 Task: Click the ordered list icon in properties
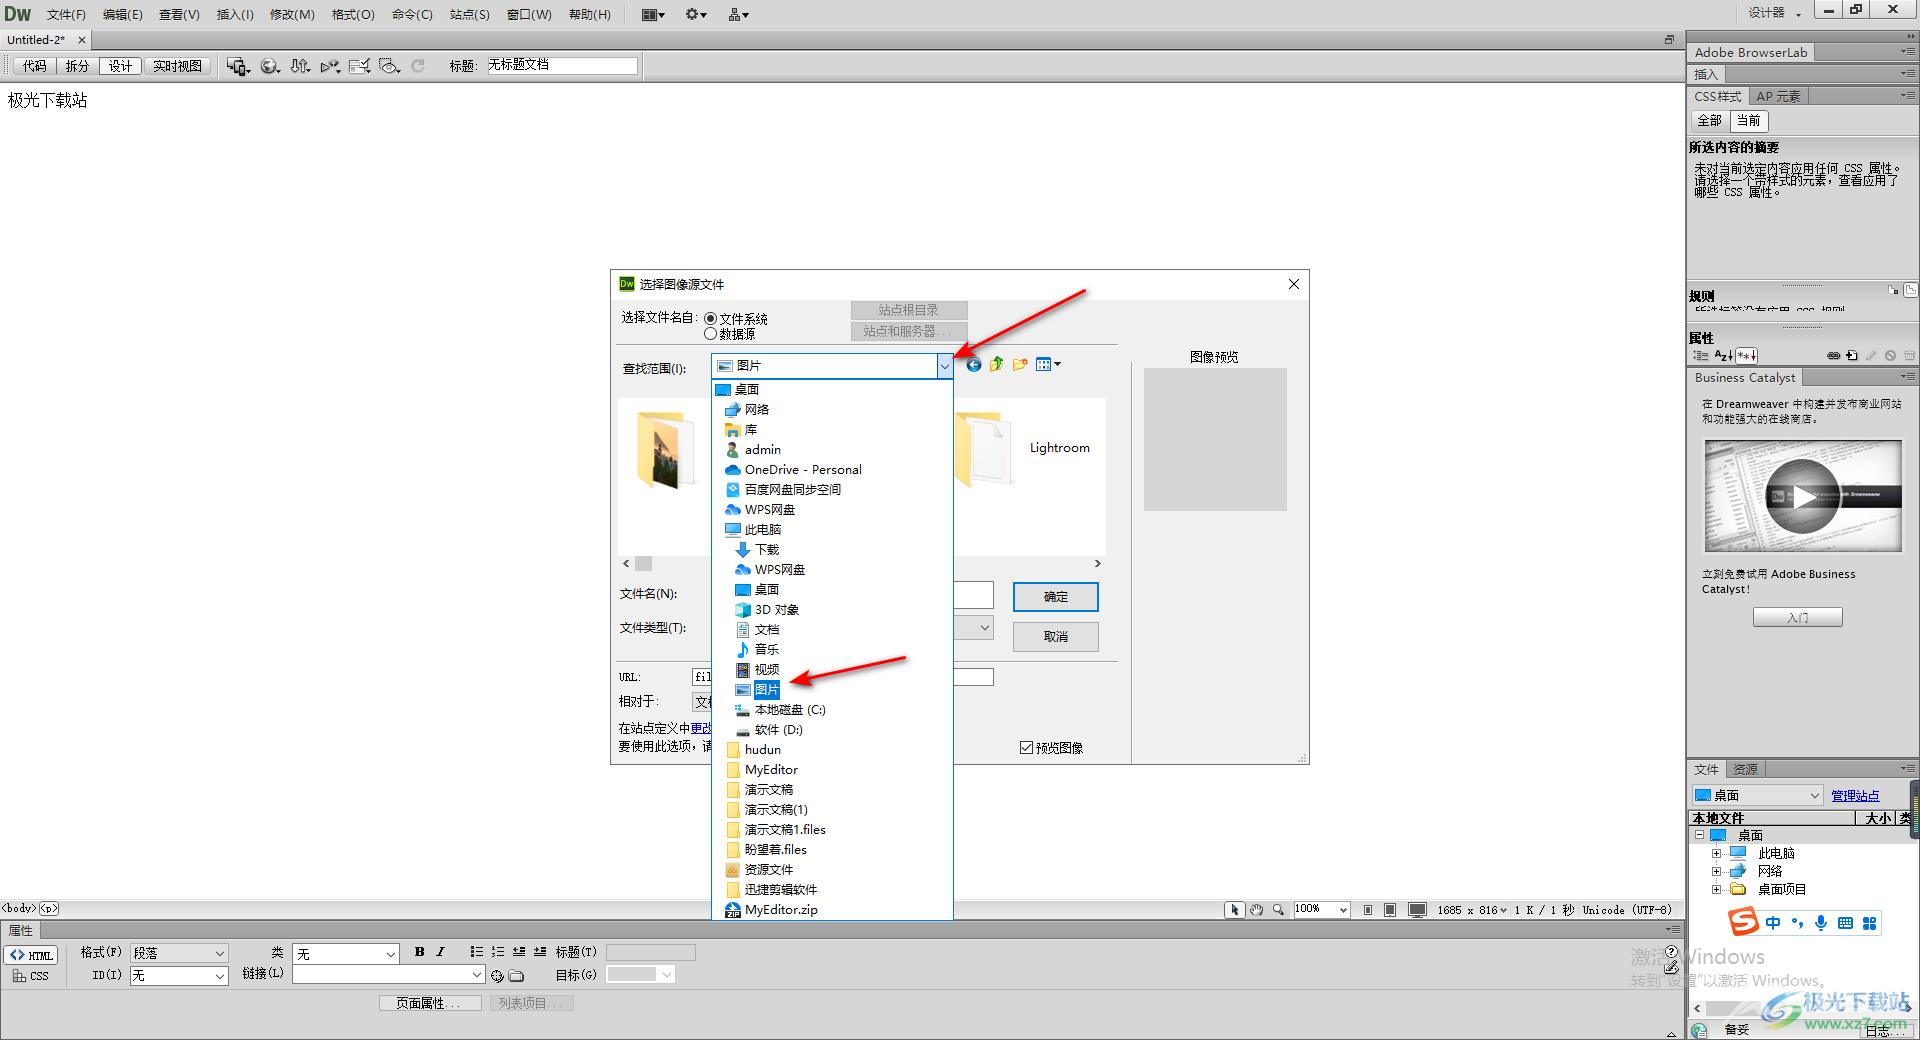click(x=498, y=952)
